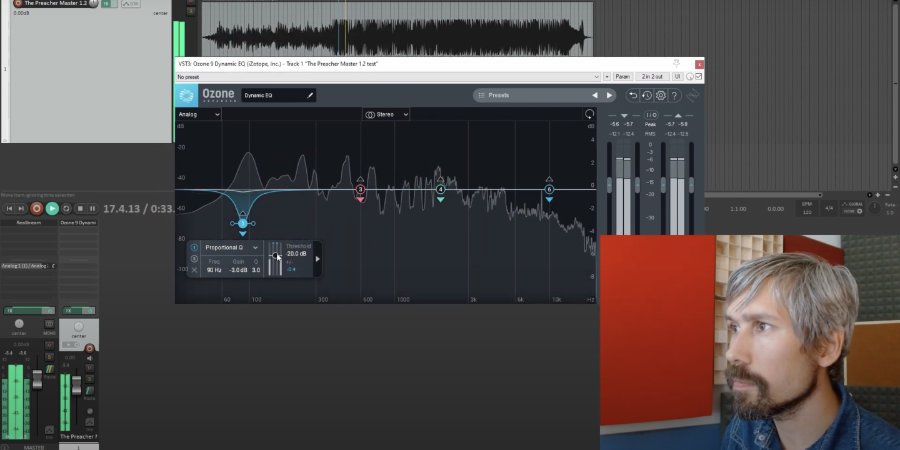Click the band threshold slider handle
Screen dimensions: 900x450
click(275, 256)
